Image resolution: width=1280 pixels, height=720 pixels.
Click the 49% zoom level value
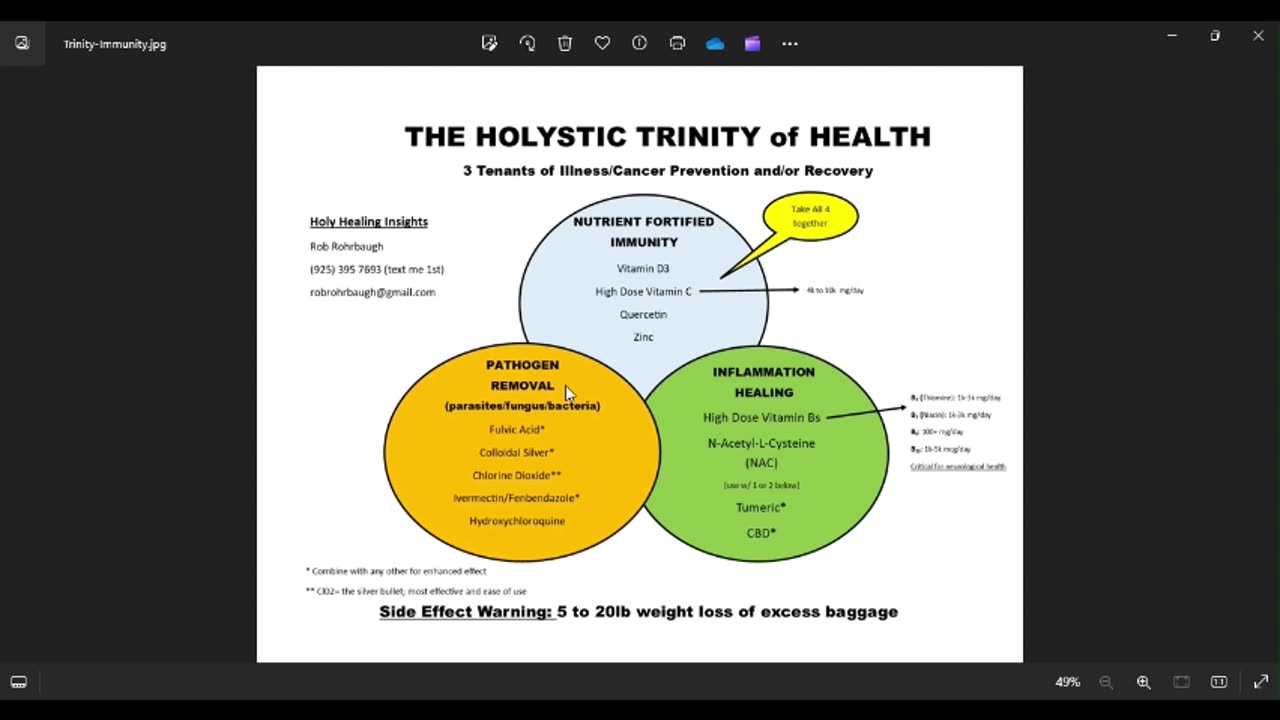tap(1067, 682)
